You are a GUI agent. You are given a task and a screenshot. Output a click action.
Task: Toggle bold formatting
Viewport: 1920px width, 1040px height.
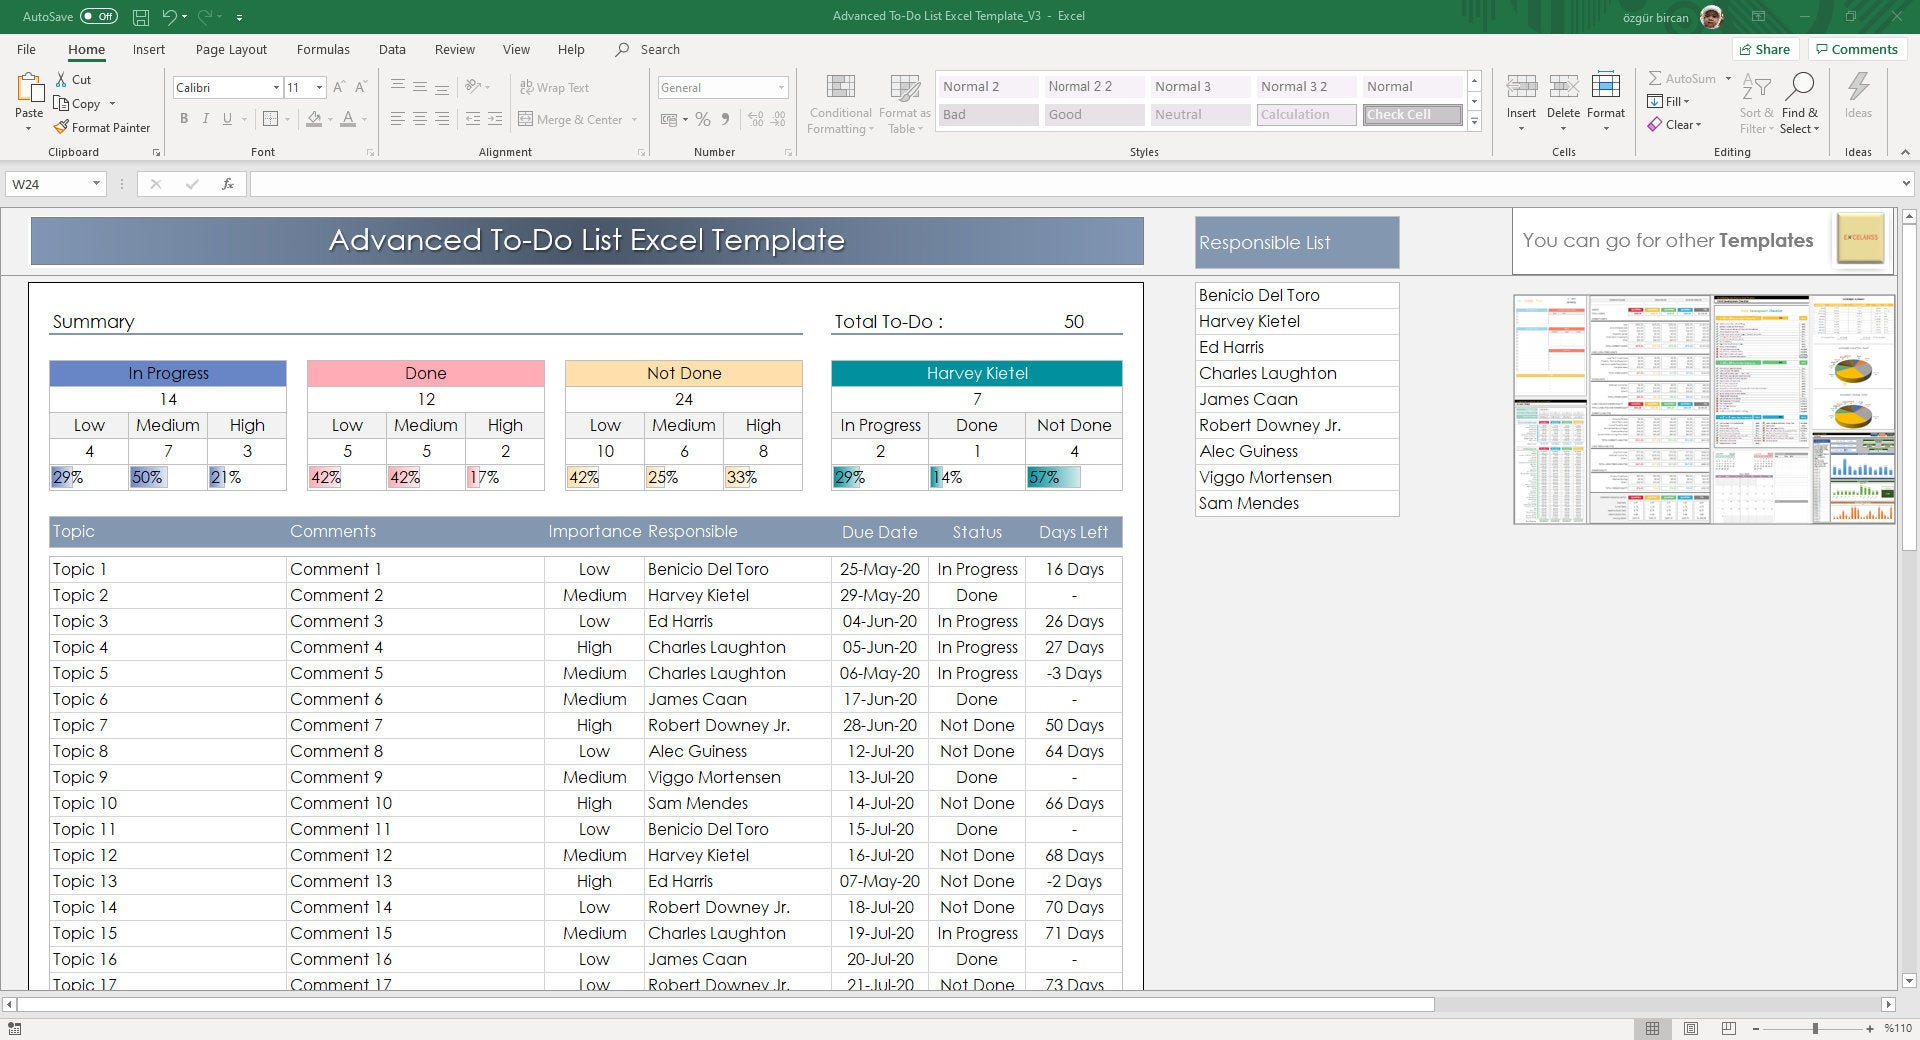point(184,118)
